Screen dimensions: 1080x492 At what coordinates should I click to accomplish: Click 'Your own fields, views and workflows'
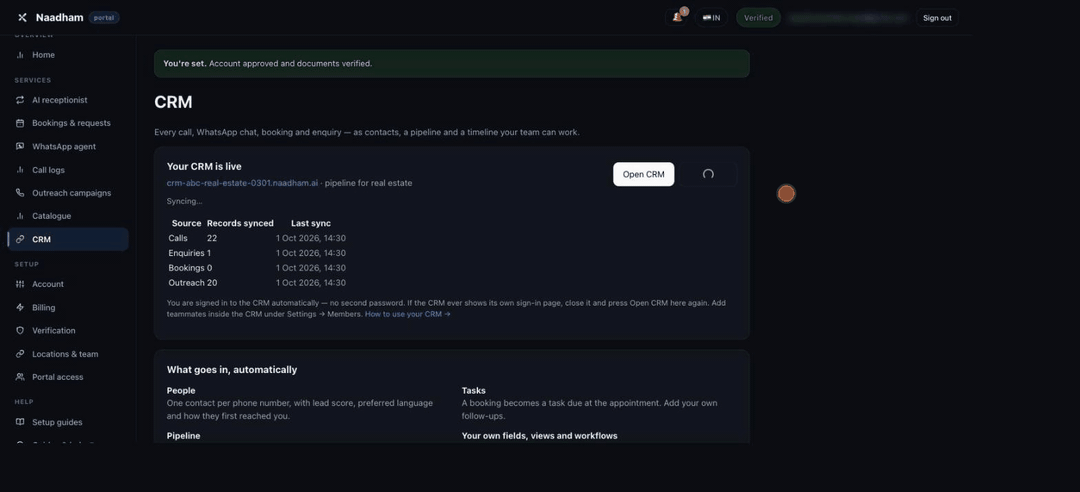[539, 436]
